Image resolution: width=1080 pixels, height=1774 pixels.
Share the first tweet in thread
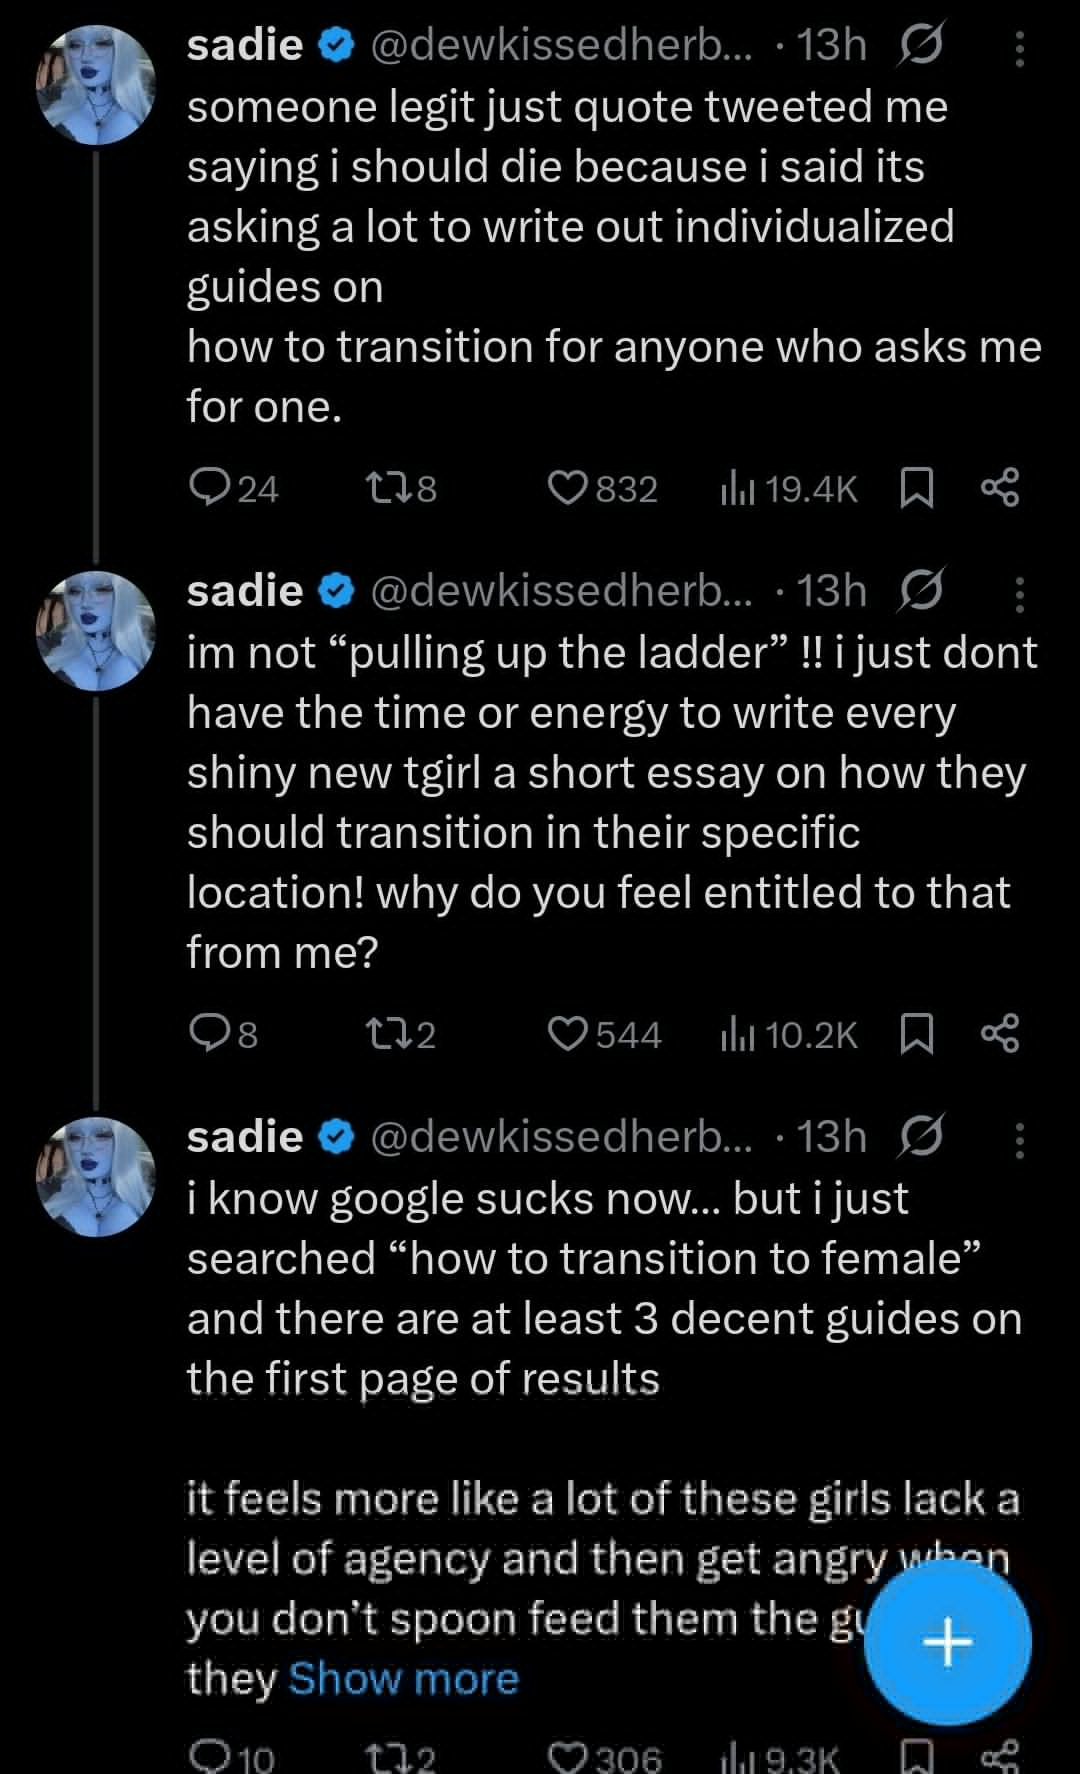[1000, 488]
